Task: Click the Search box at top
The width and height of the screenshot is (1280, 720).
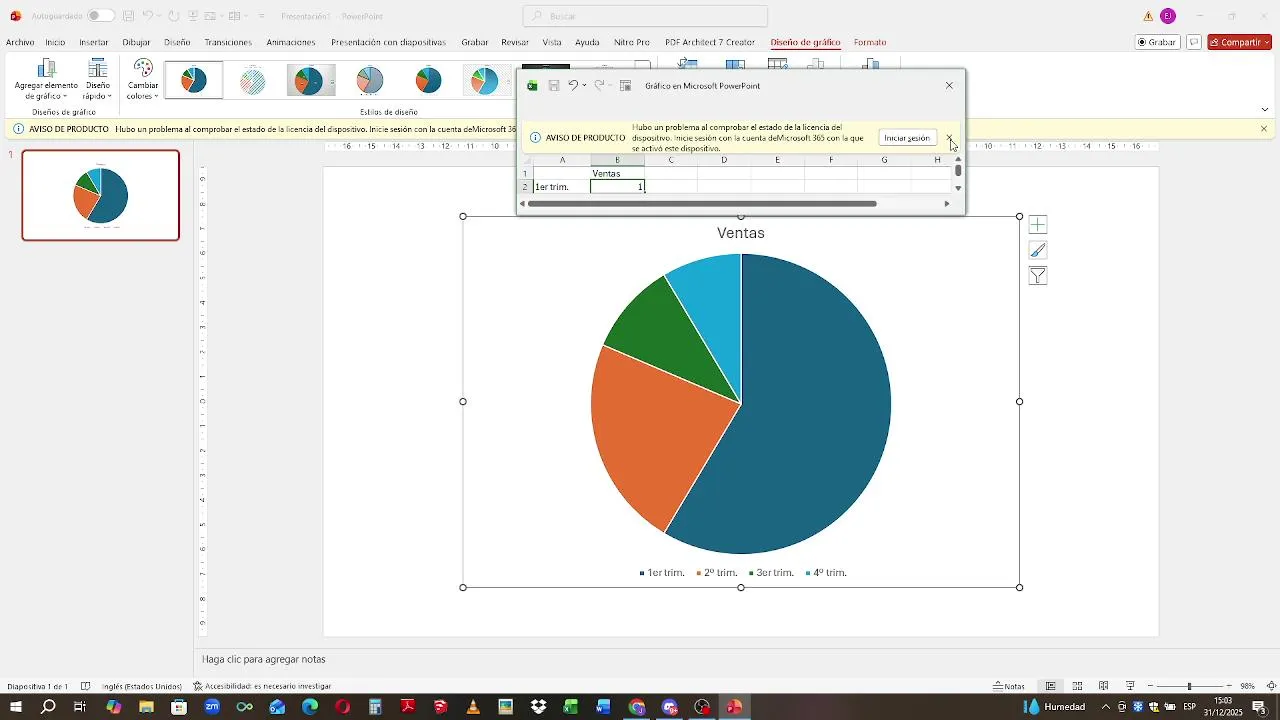Action: tap(645, 16)
